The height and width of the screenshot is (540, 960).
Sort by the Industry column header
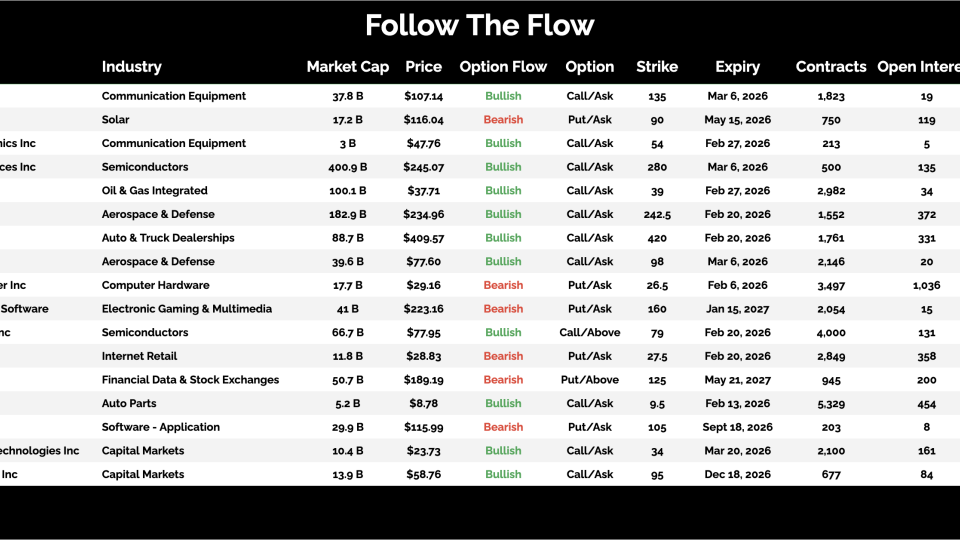(131, 67)
